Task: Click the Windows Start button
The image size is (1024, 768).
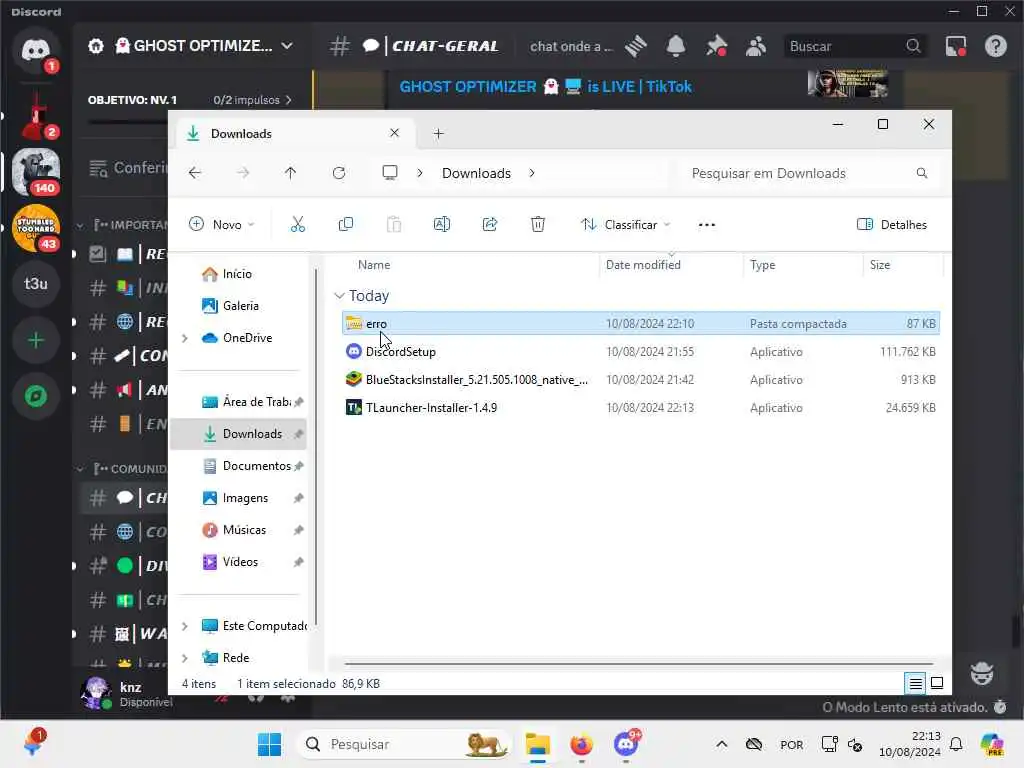Action: point(269,744)
